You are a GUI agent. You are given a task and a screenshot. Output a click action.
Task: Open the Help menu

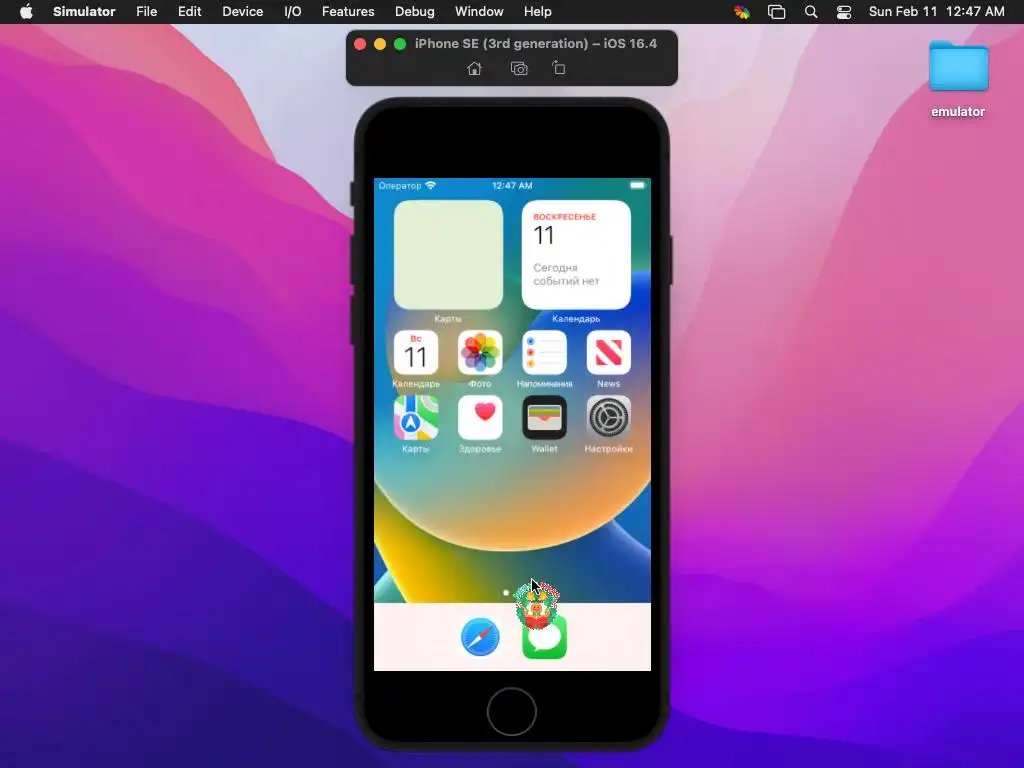coord(537,12)
